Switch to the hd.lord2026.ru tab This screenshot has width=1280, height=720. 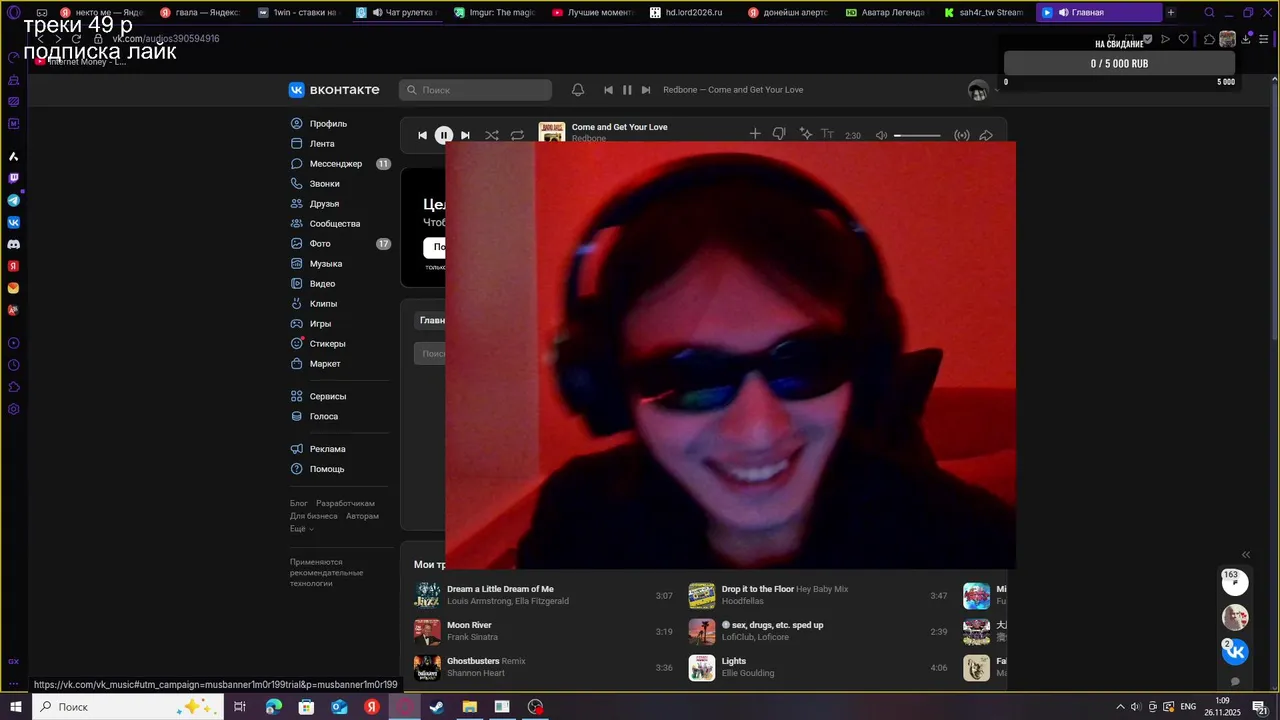[690, 13]
